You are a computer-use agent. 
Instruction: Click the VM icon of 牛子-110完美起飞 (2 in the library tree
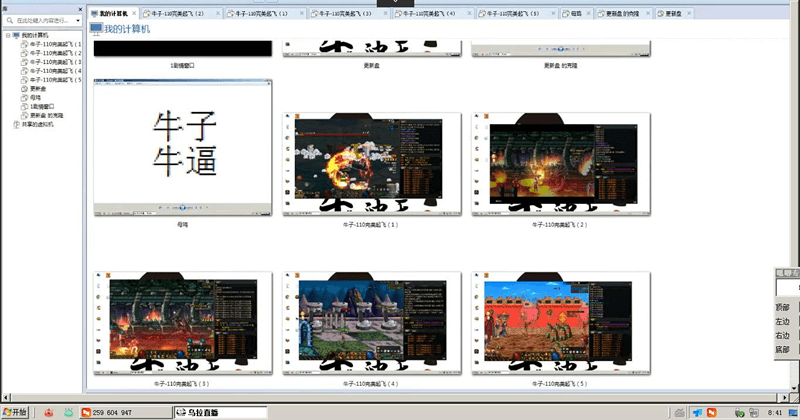click(x=24, y=53)
